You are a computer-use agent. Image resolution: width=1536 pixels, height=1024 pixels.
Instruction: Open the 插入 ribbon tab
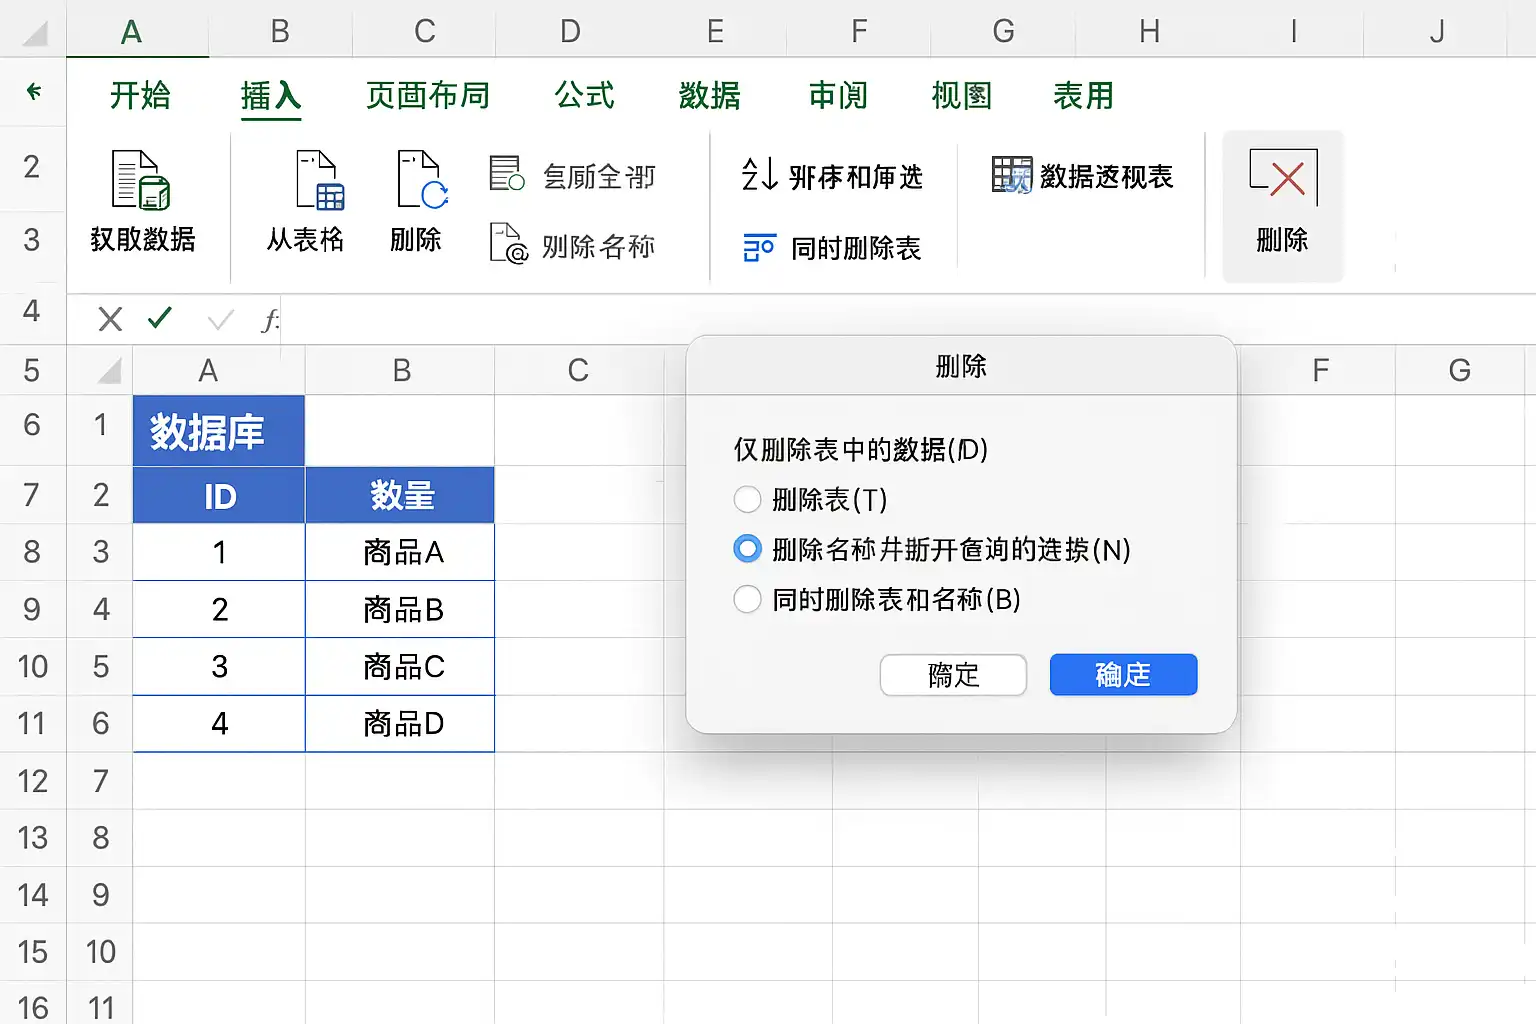pyautogui.click(x=271, y=96)
